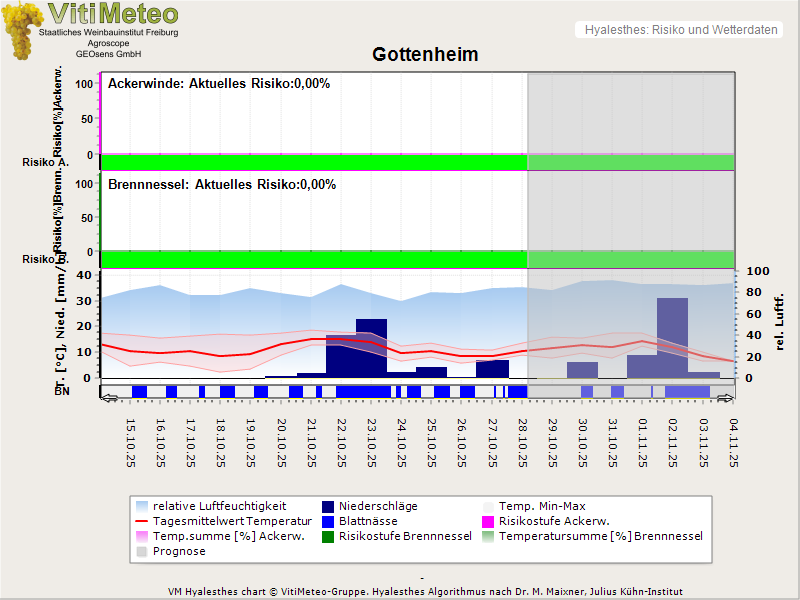Click the Hyalesthes: Risiko und Wetterdaten label
This screenshot has height=600, width=800.
tap(680, 30)
